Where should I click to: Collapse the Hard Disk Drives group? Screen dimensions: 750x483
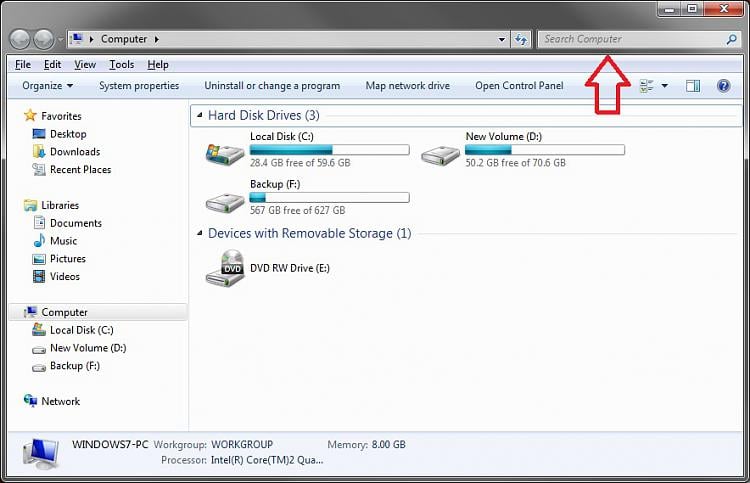coord(199,115)
